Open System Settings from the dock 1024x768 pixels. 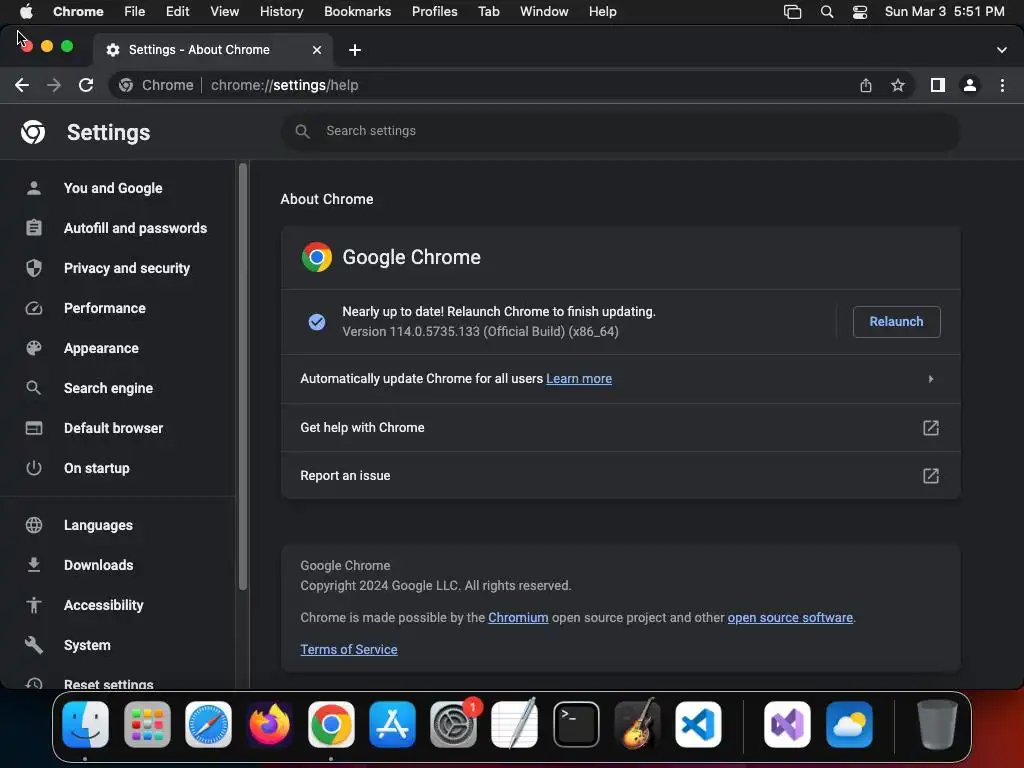coord(453,724)
